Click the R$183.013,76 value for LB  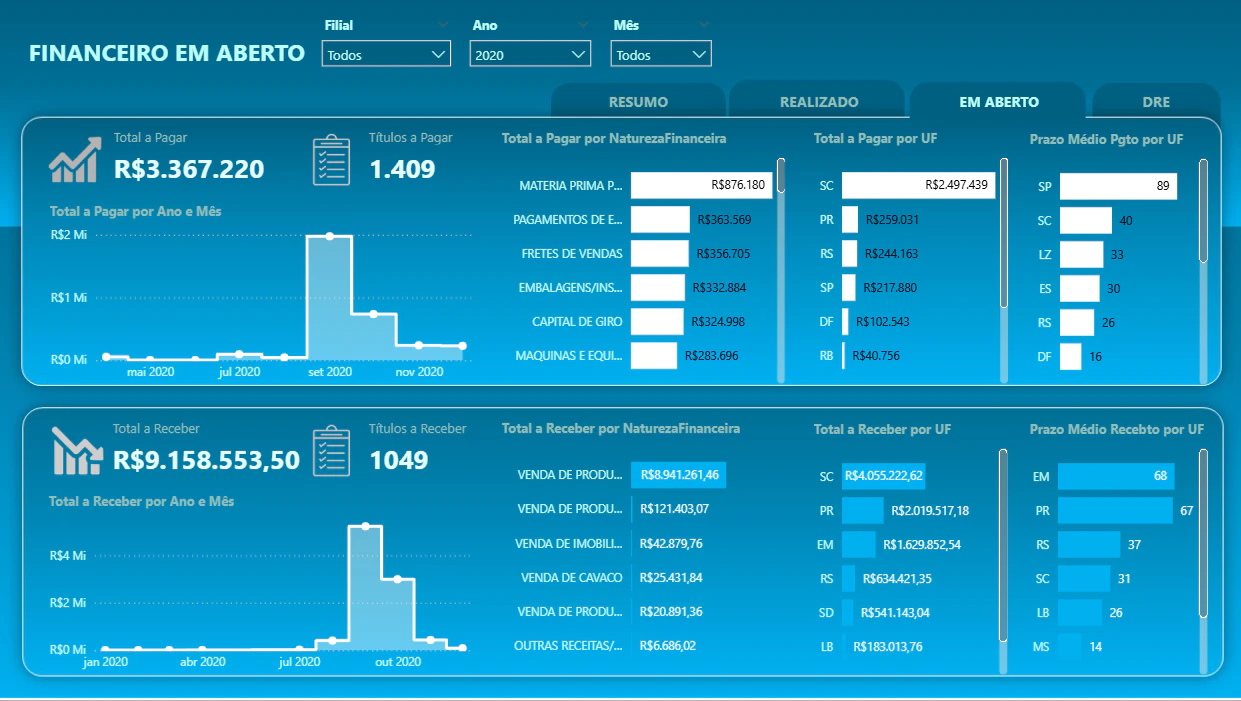pyautogui.click(x=888, y=646)
